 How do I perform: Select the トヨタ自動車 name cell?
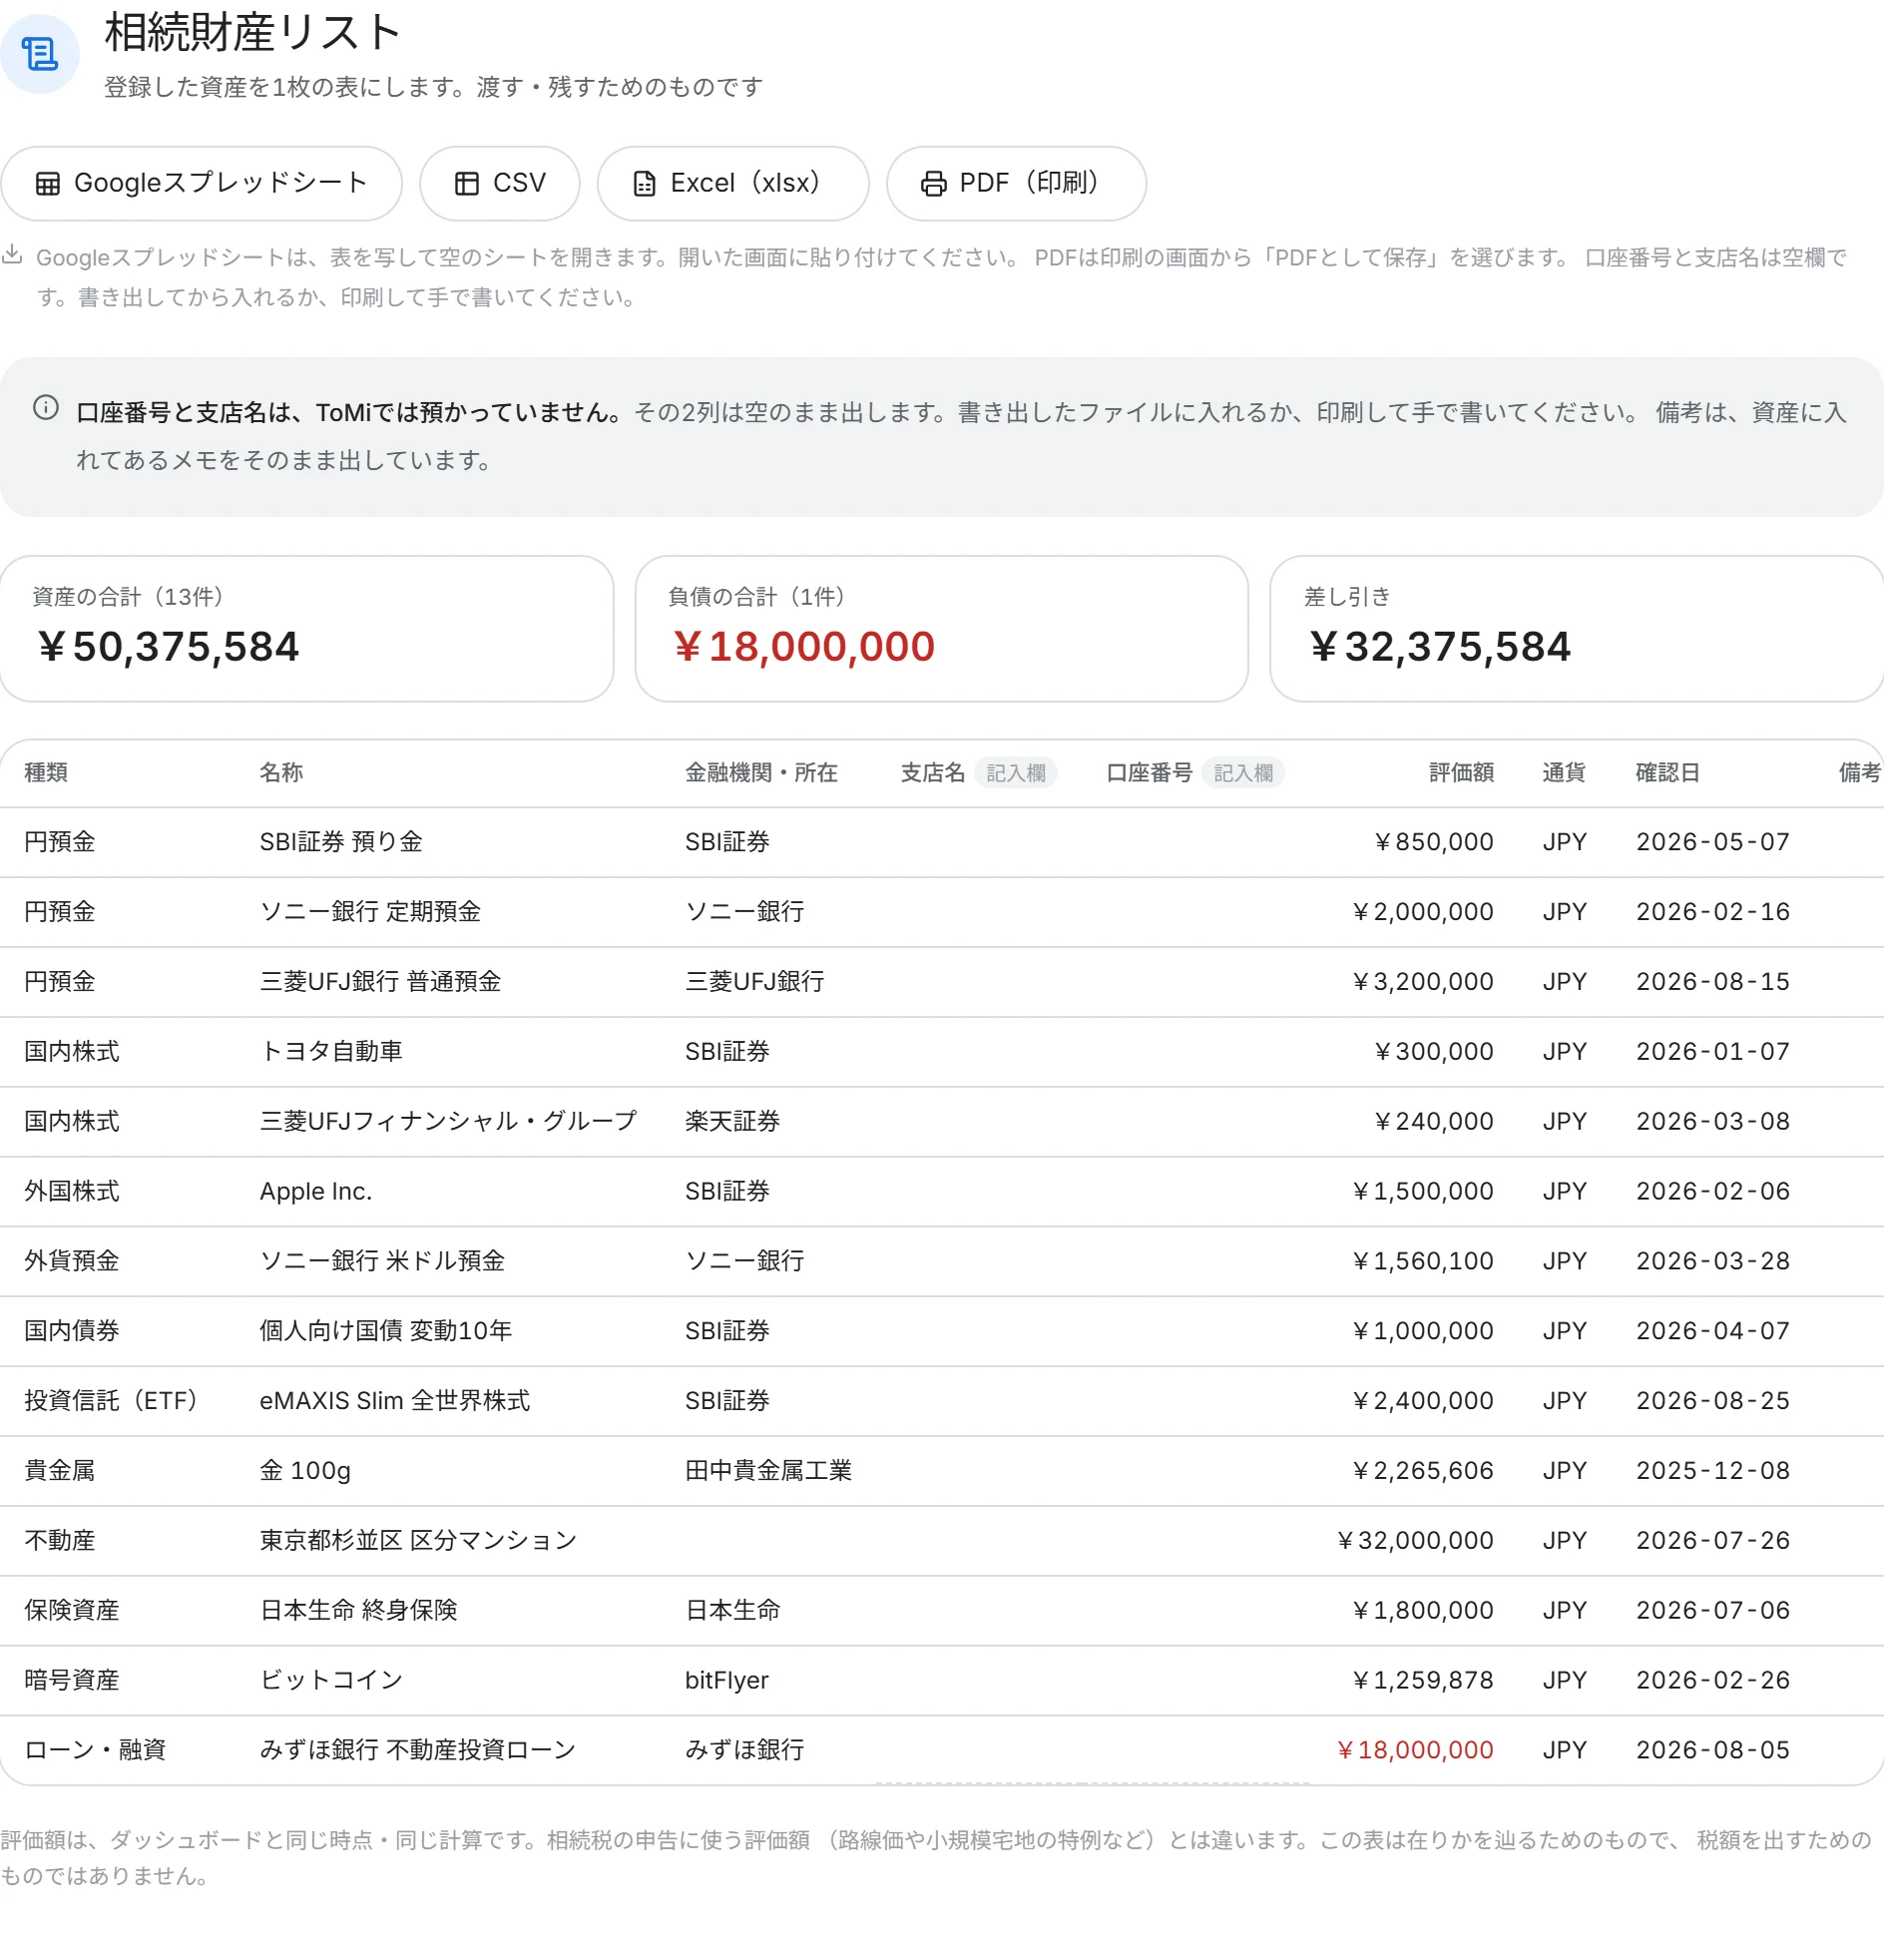coord(331,1052)
